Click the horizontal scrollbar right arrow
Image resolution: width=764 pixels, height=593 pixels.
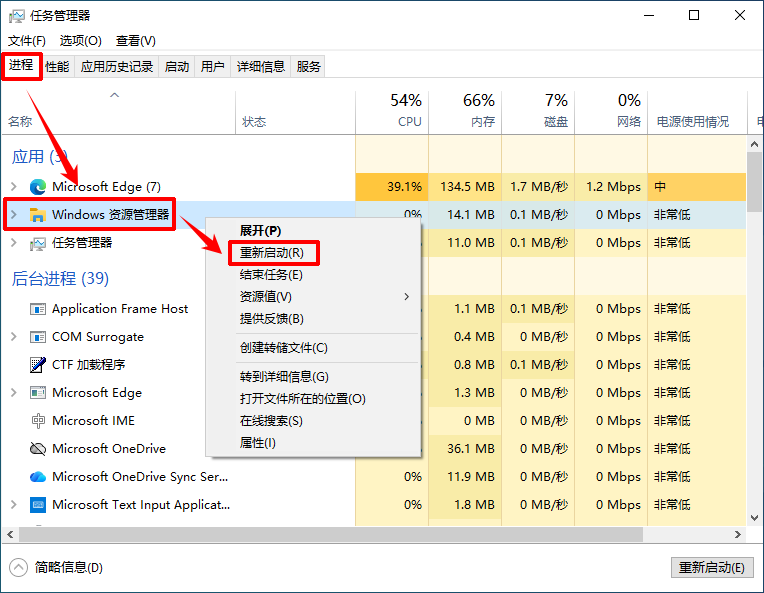(738, 535)
